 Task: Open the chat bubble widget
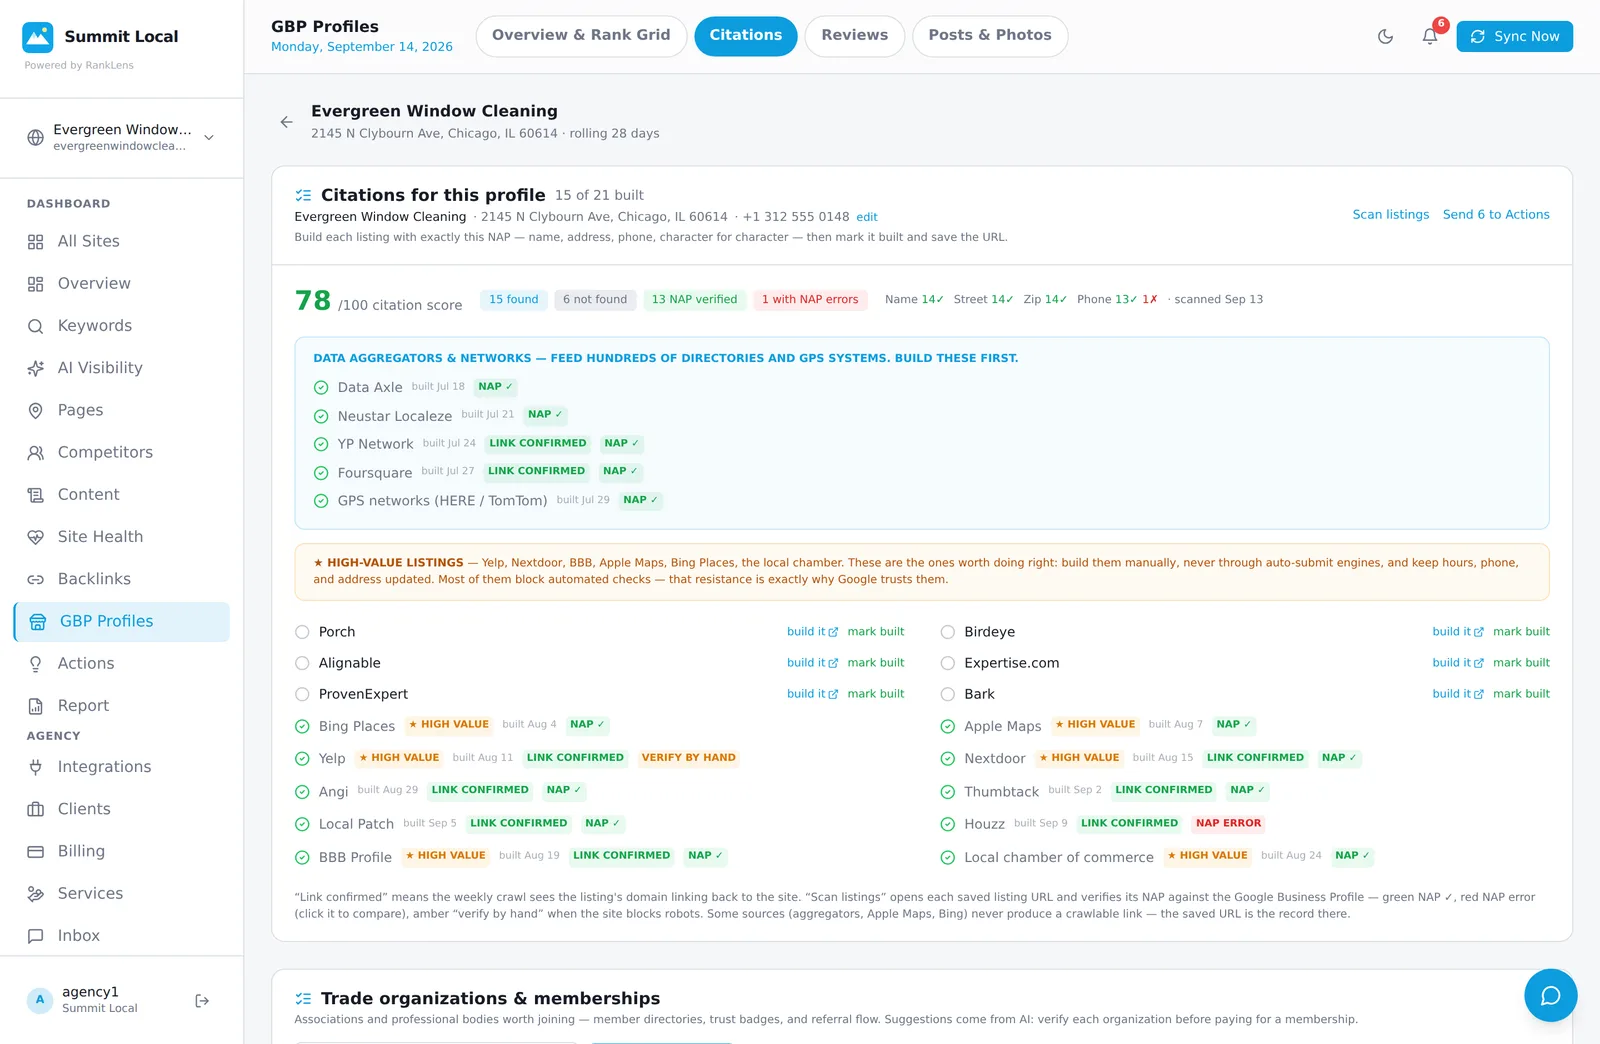click(x=1550, y=995)
